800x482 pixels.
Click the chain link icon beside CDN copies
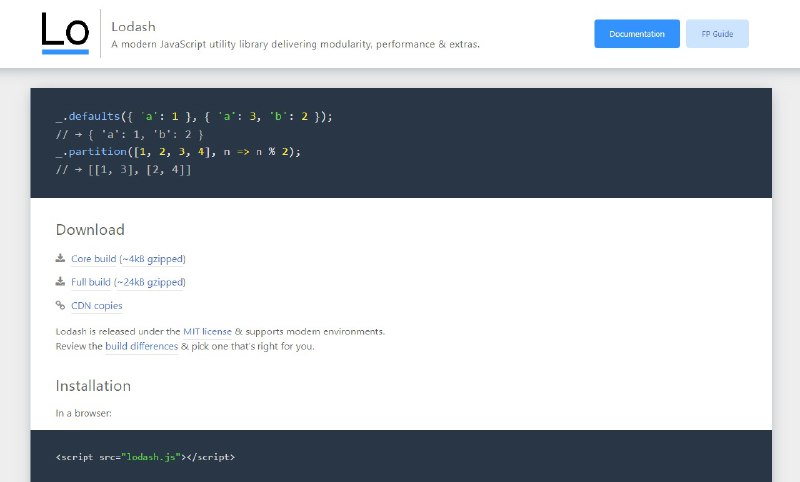[60, 305]
